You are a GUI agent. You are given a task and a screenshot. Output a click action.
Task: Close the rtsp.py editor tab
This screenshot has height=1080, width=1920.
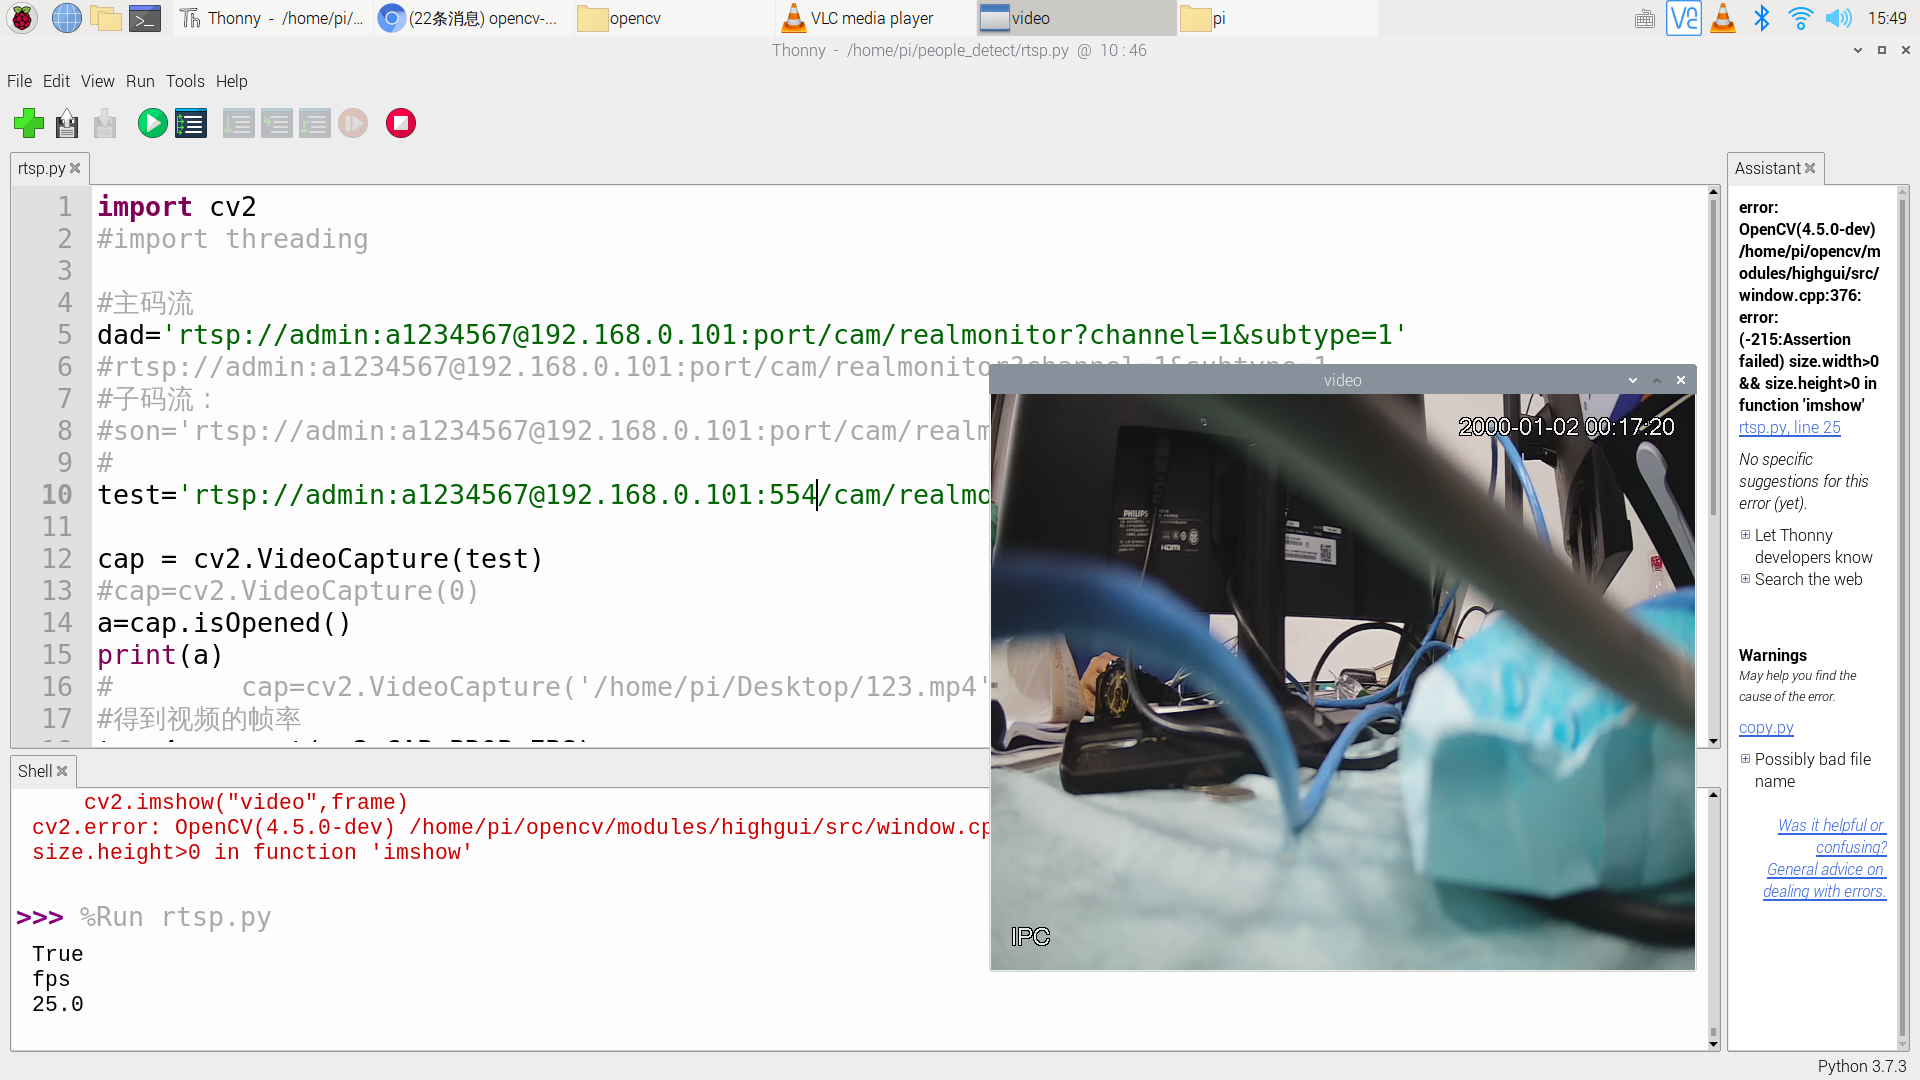[76, 168]
